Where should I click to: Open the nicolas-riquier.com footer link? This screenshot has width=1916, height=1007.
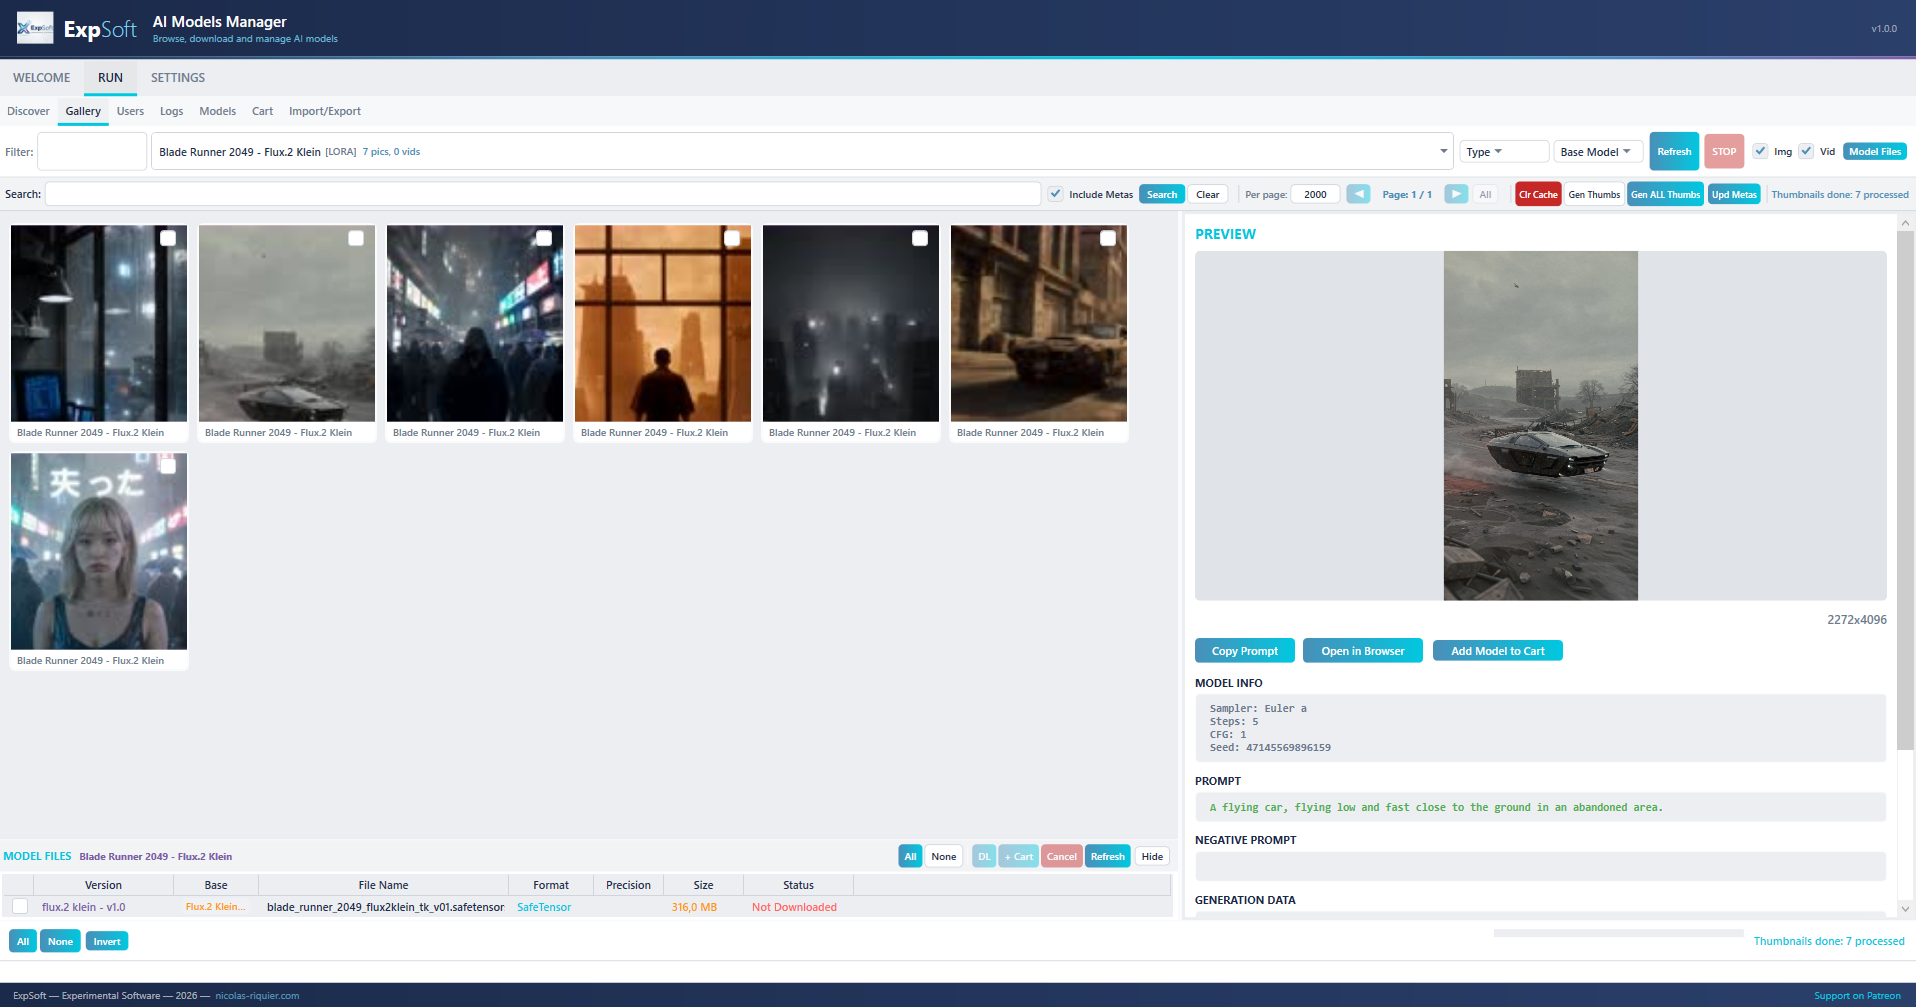pyautogui.click(x=257, y=995)
